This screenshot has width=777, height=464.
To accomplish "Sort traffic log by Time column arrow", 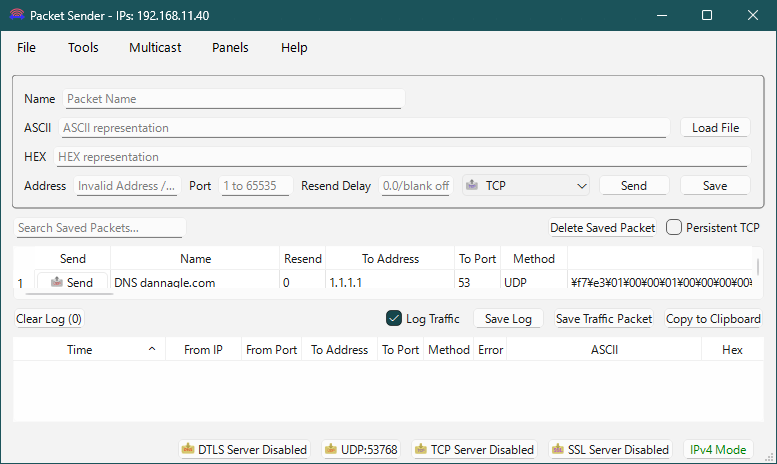I will [152, 350].
